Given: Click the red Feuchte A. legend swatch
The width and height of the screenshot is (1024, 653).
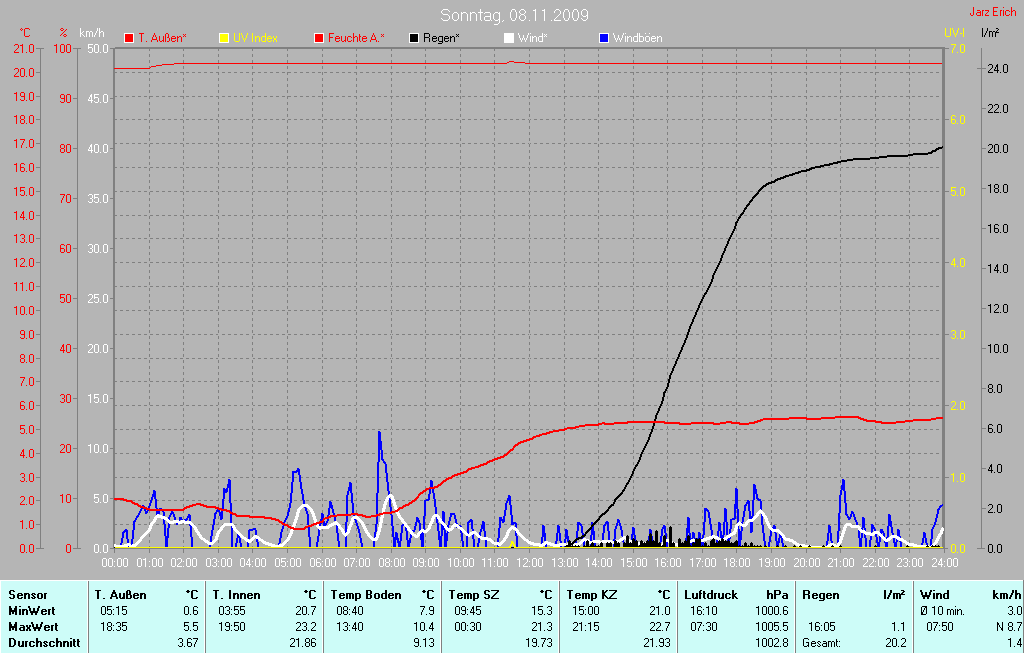Looking at the screenshot, I should click(x=320, y=38).
